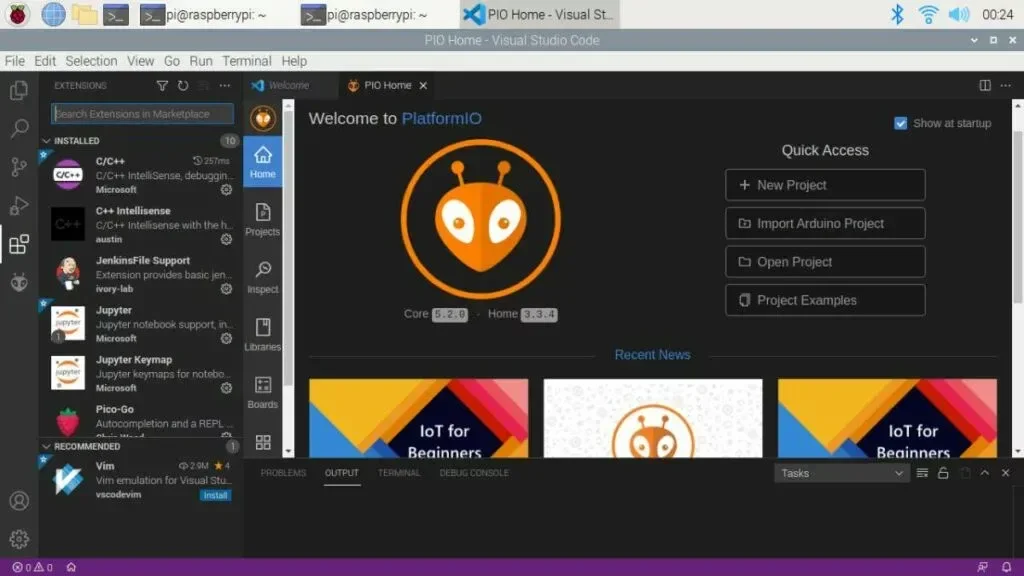The image size is (1024, 576).
Task: Open PIO Boards section
Action: [x=263, y=392]
